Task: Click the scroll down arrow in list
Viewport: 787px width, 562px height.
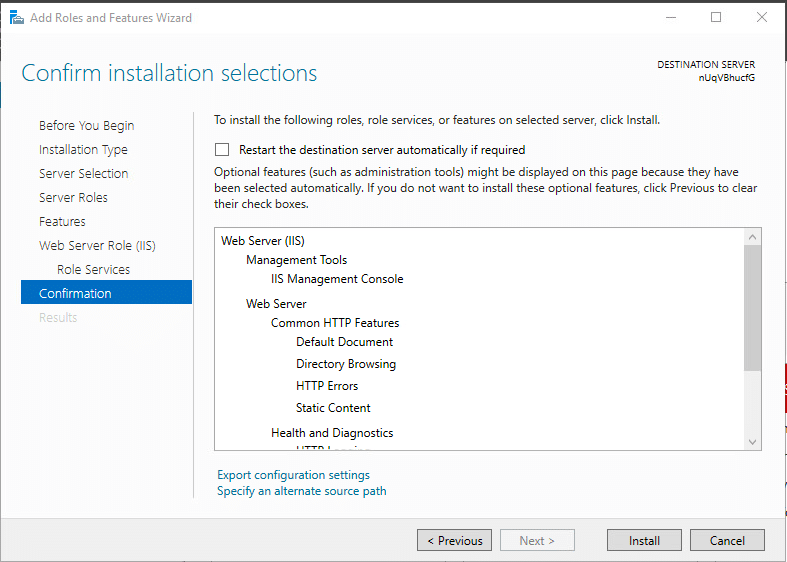Action: 753,441
